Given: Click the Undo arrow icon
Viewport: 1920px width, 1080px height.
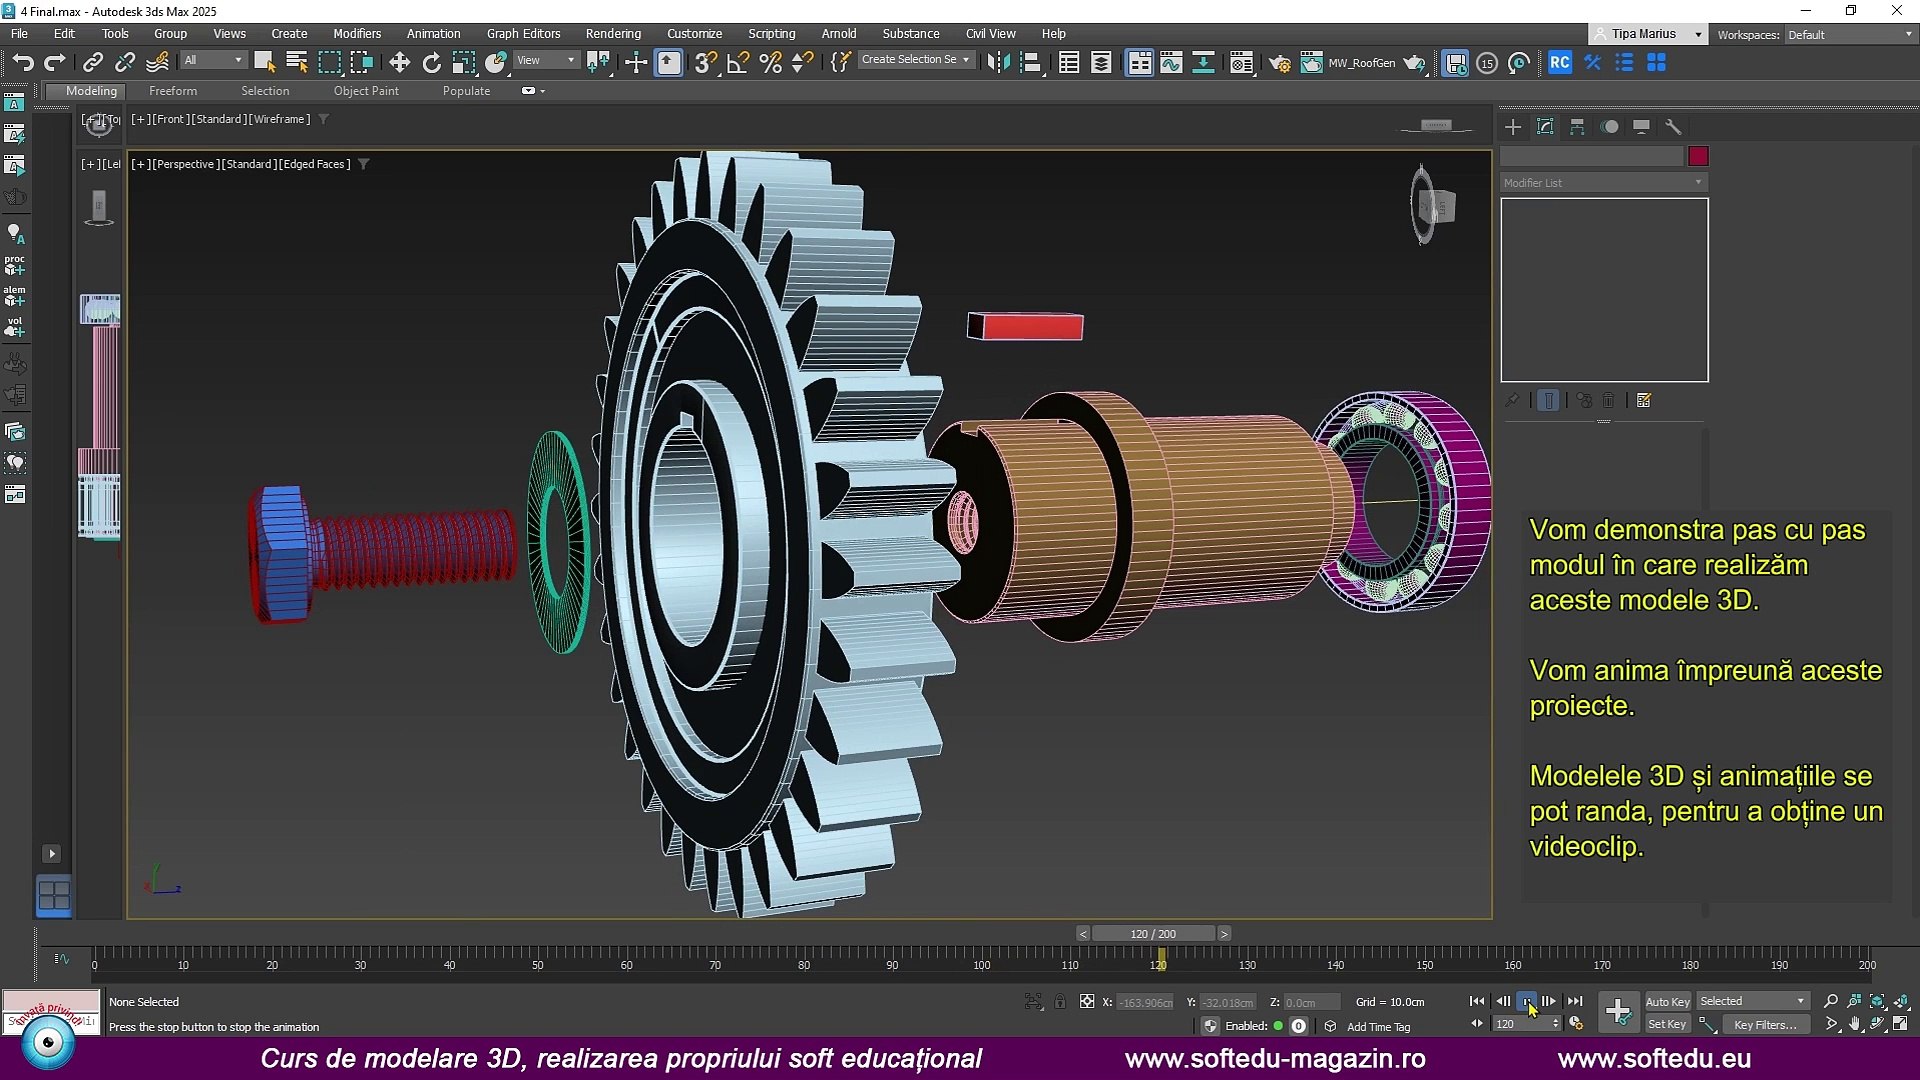Looking at the screenshot, I should (23, 63).
